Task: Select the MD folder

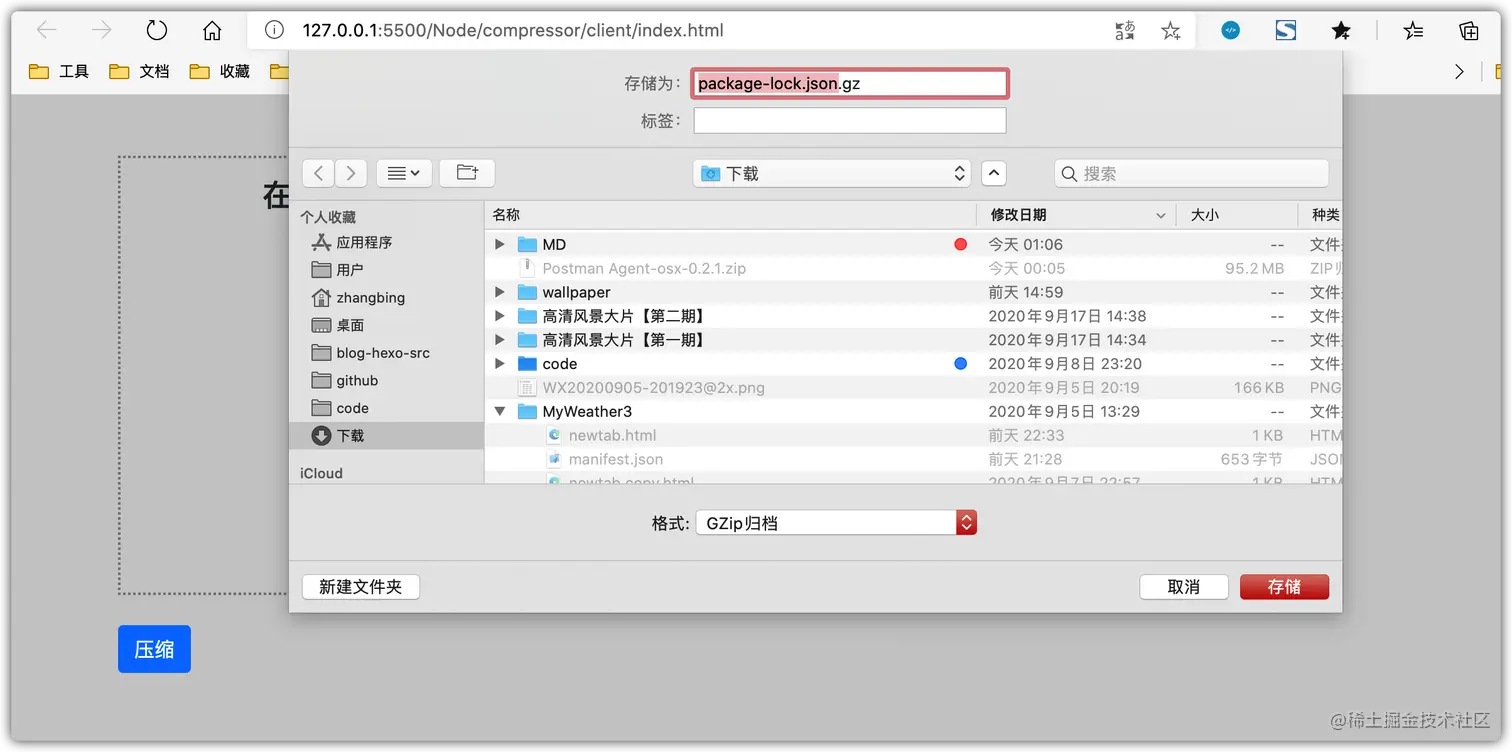Action: 554,244
